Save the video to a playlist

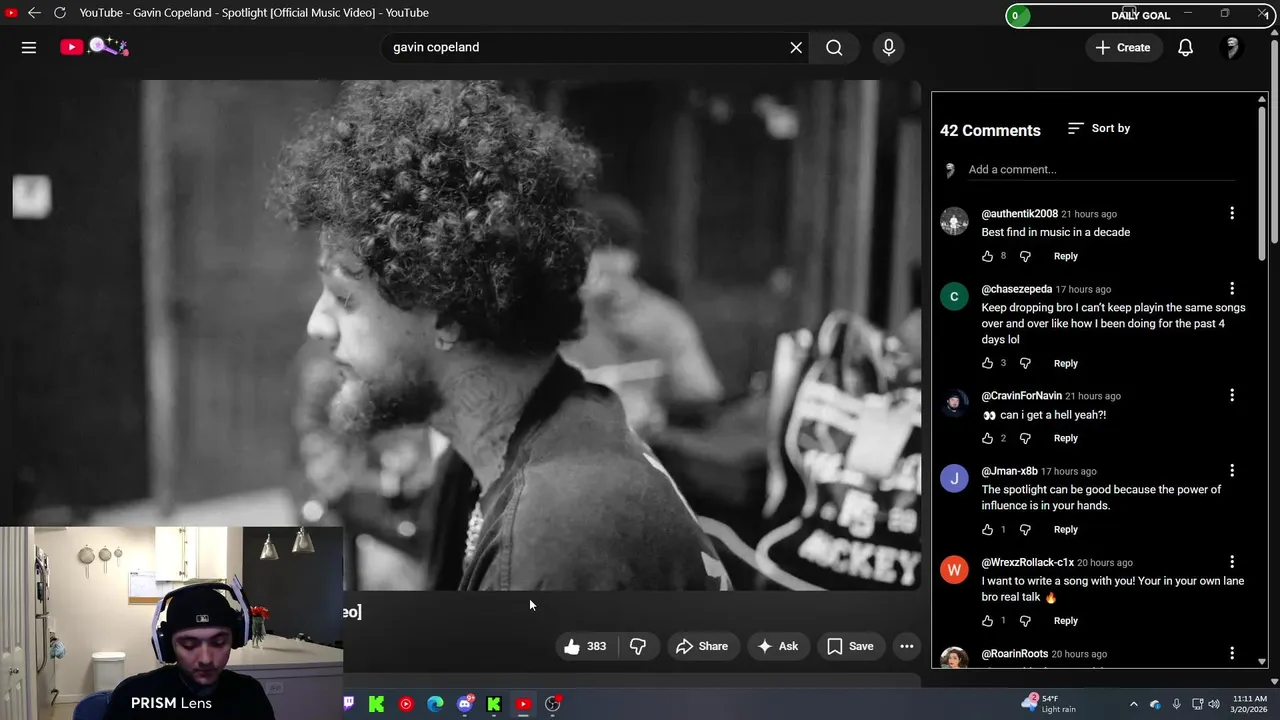[x=850, y=646]
